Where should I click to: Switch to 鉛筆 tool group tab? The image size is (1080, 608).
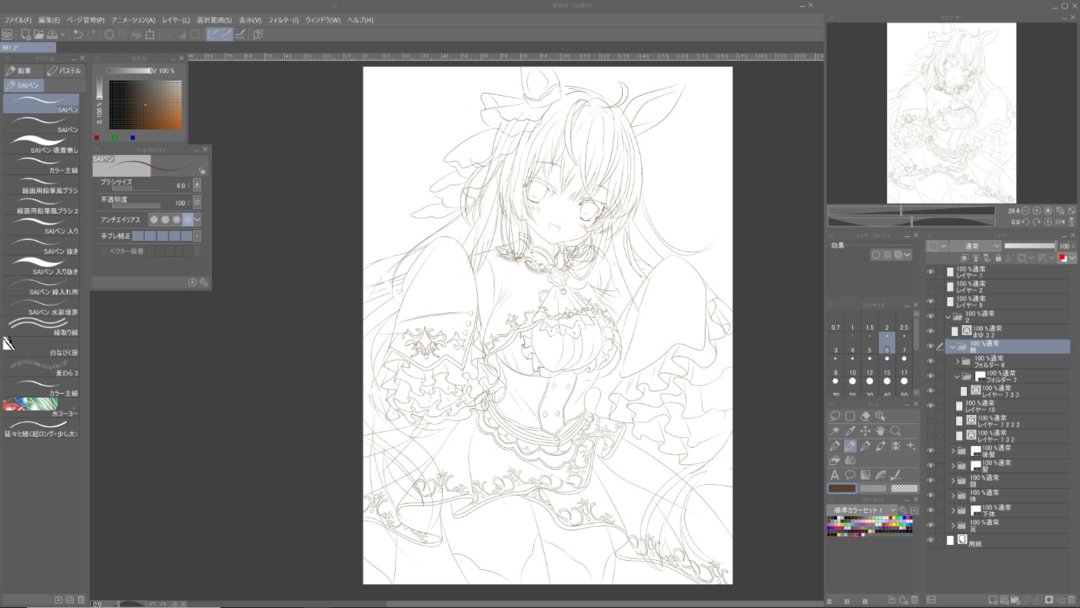pyautogui.click(x=21, y=70)
